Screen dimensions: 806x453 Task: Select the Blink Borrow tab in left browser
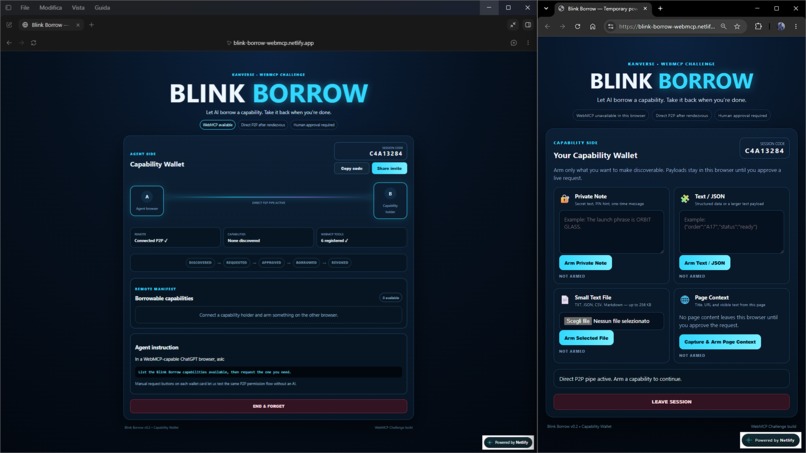coord(51,25)
